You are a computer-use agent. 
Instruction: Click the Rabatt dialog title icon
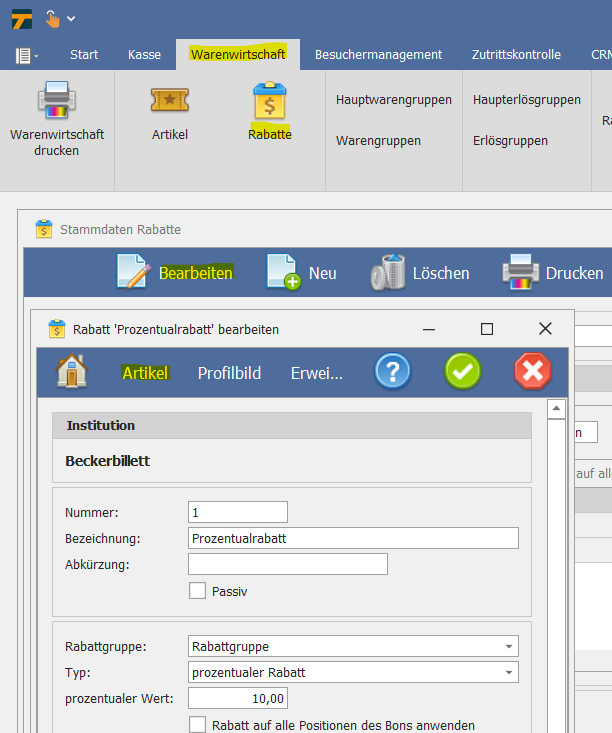click(x=57, y=329)
